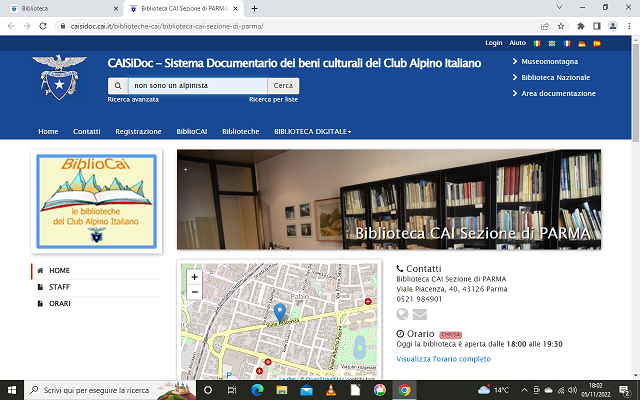Click the Windows taskbar search box
Image resolution: width=640 pixels, height=400 pixels.
pos(110,390)
